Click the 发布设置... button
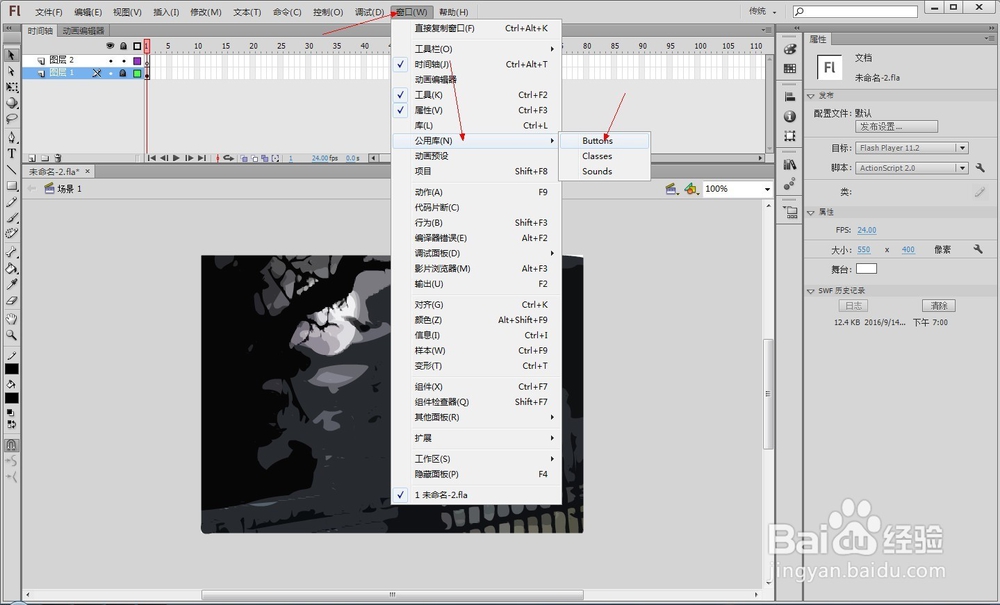 coord(896,127)
